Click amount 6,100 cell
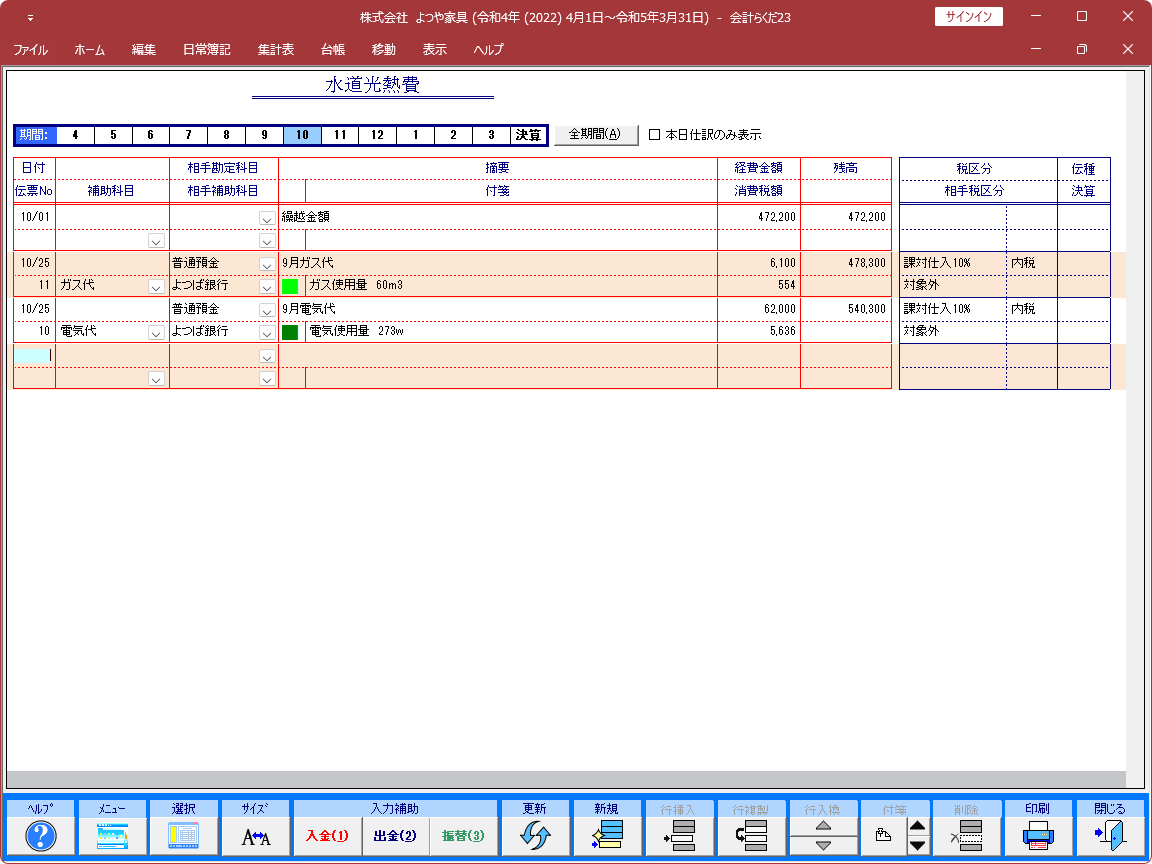 tap(759, 263)
